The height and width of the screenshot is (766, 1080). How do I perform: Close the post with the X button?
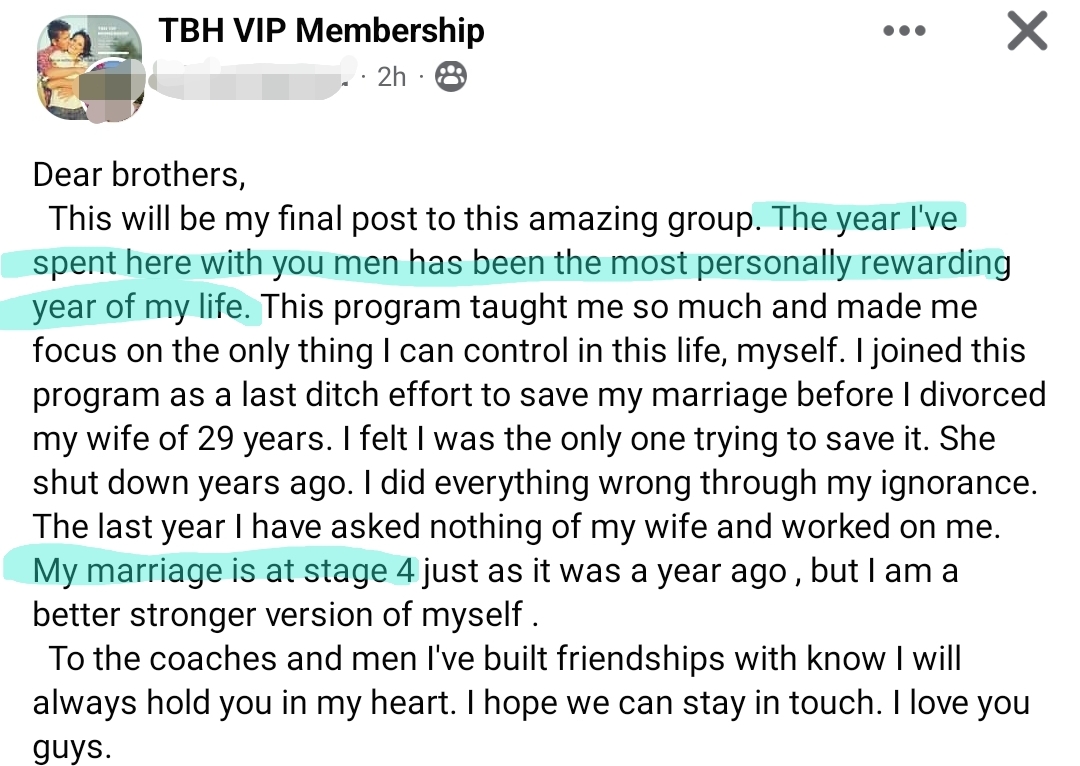point(1027,32)
